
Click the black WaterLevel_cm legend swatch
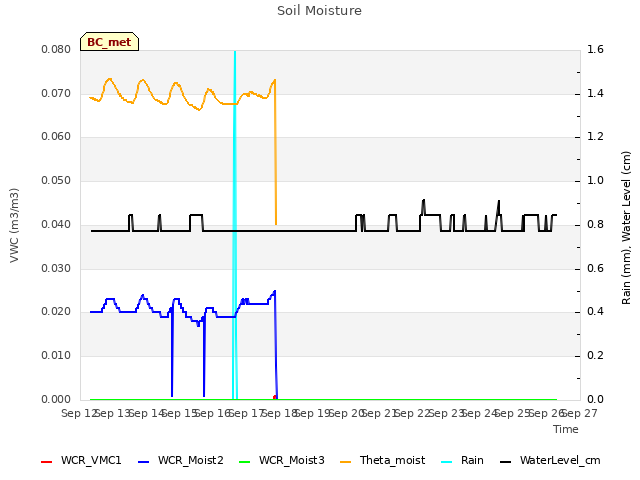[505, 462]
